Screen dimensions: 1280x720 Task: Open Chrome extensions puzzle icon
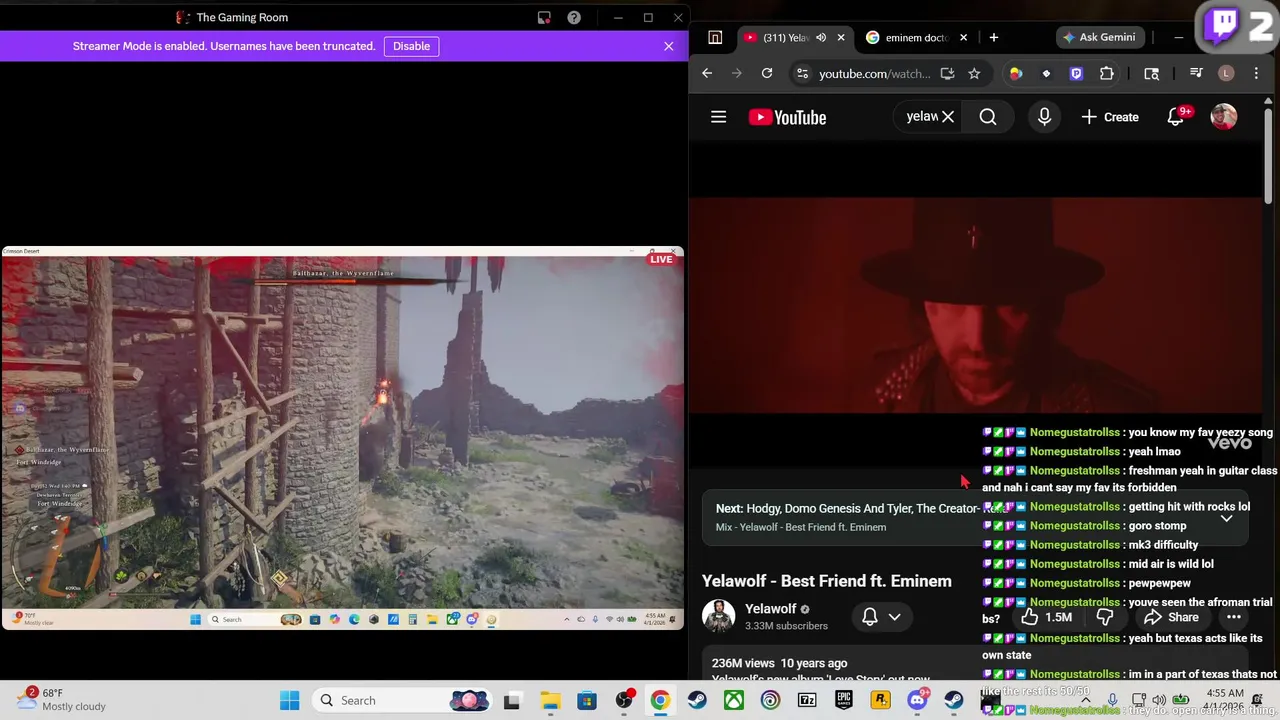(1107, 73)
